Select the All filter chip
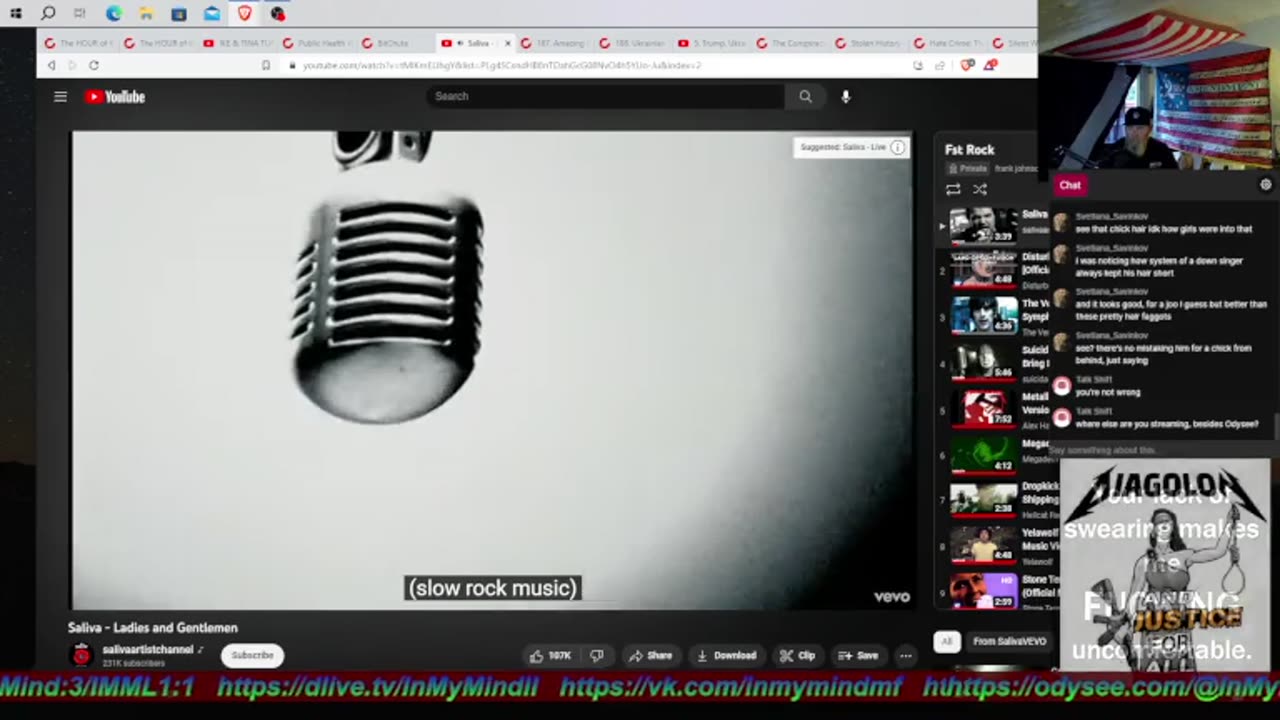Screen dimensions: 1280x720 tap(947, 641)
